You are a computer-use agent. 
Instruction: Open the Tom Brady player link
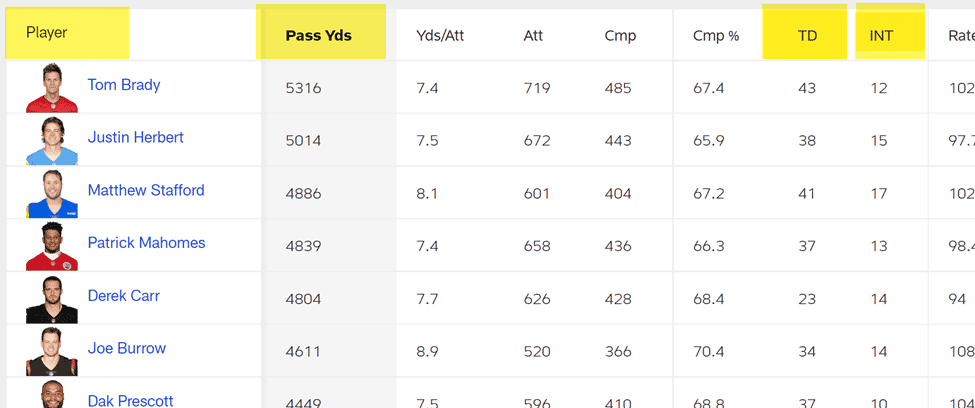click(x=124, y=85)
